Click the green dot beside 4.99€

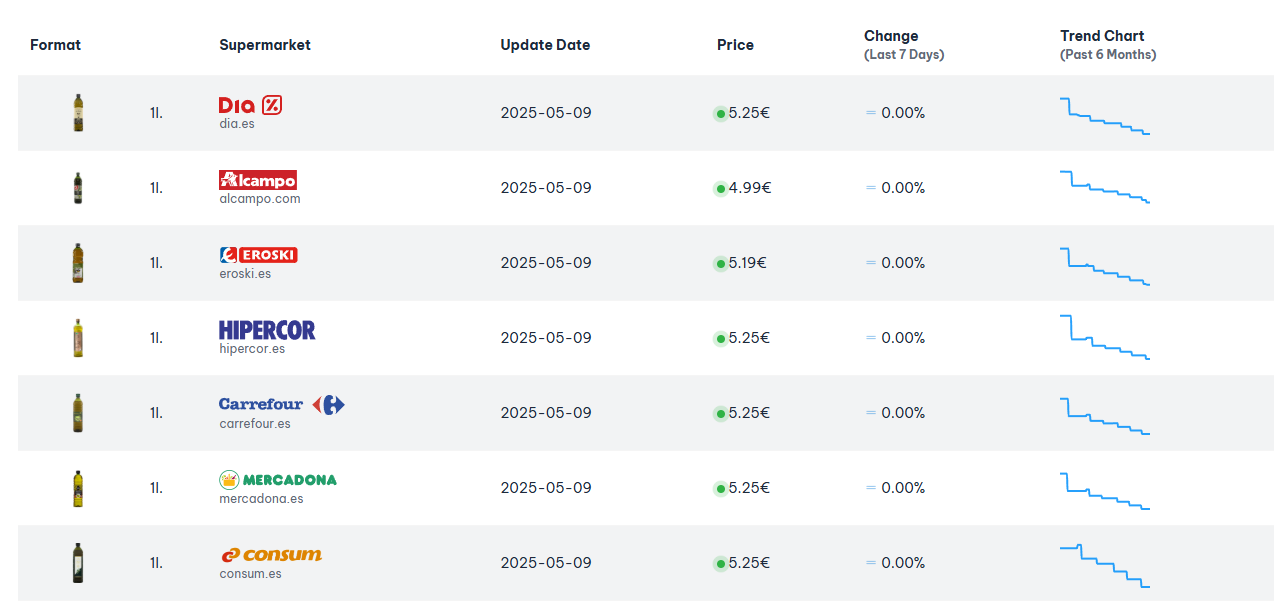(x=720, y=189)
